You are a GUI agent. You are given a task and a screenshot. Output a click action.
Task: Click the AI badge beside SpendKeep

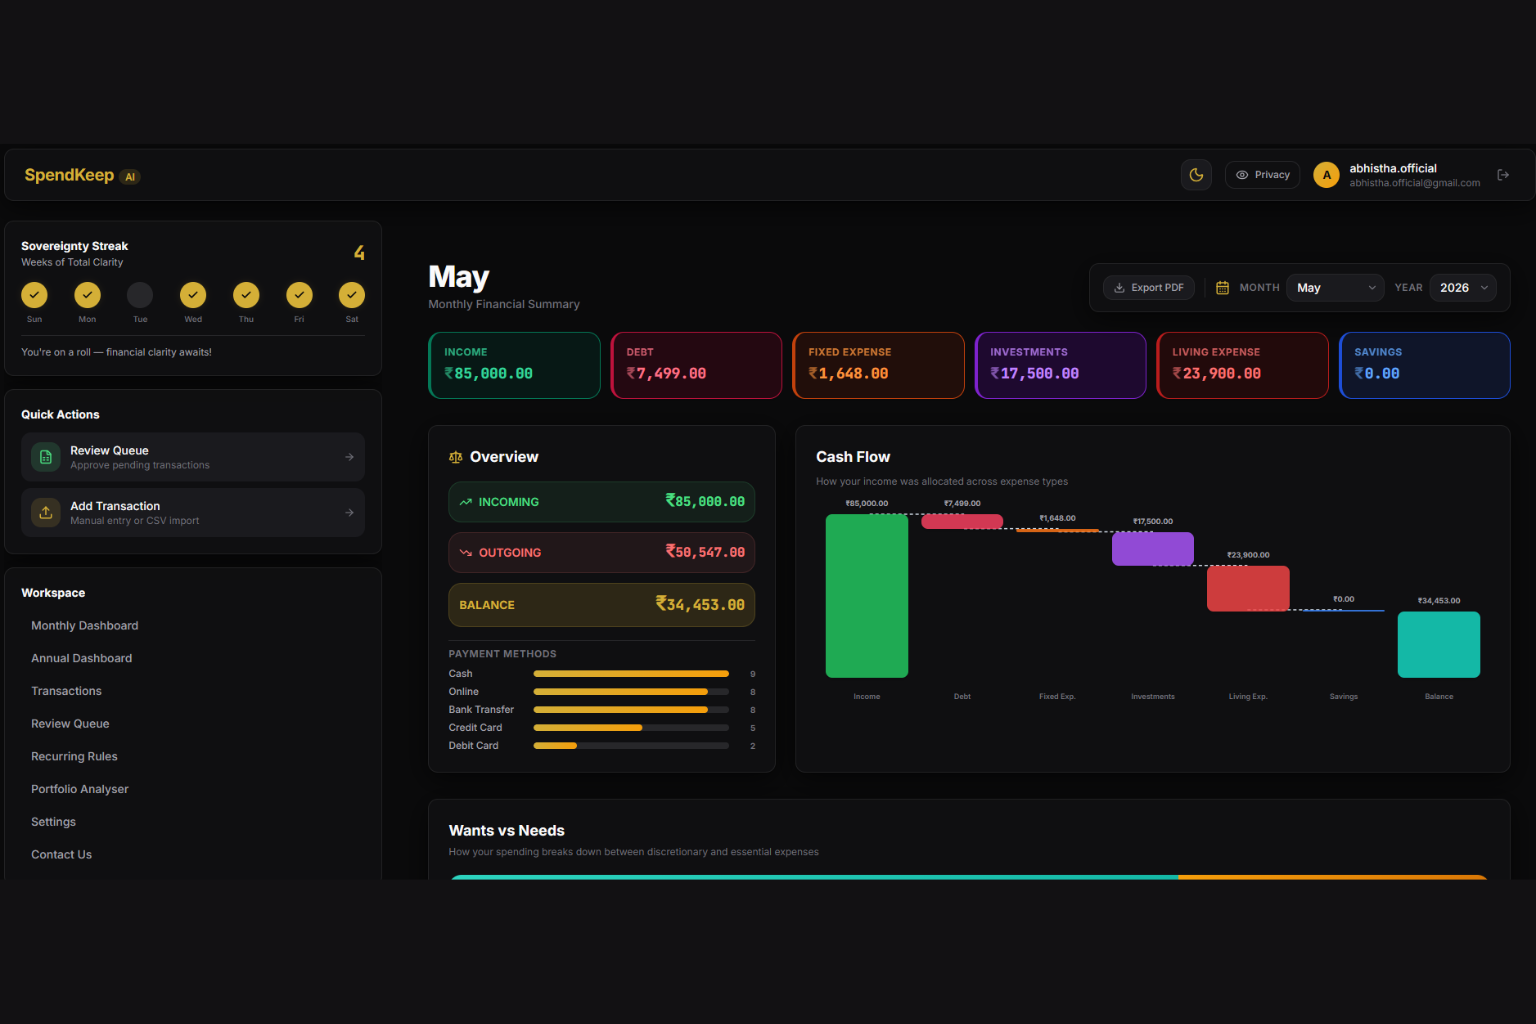click(x=130, y=177)
